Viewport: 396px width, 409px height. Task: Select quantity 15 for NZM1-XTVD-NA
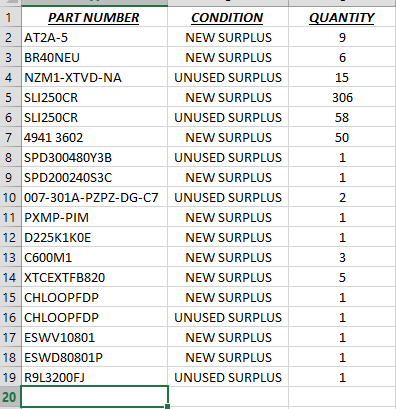342,77
